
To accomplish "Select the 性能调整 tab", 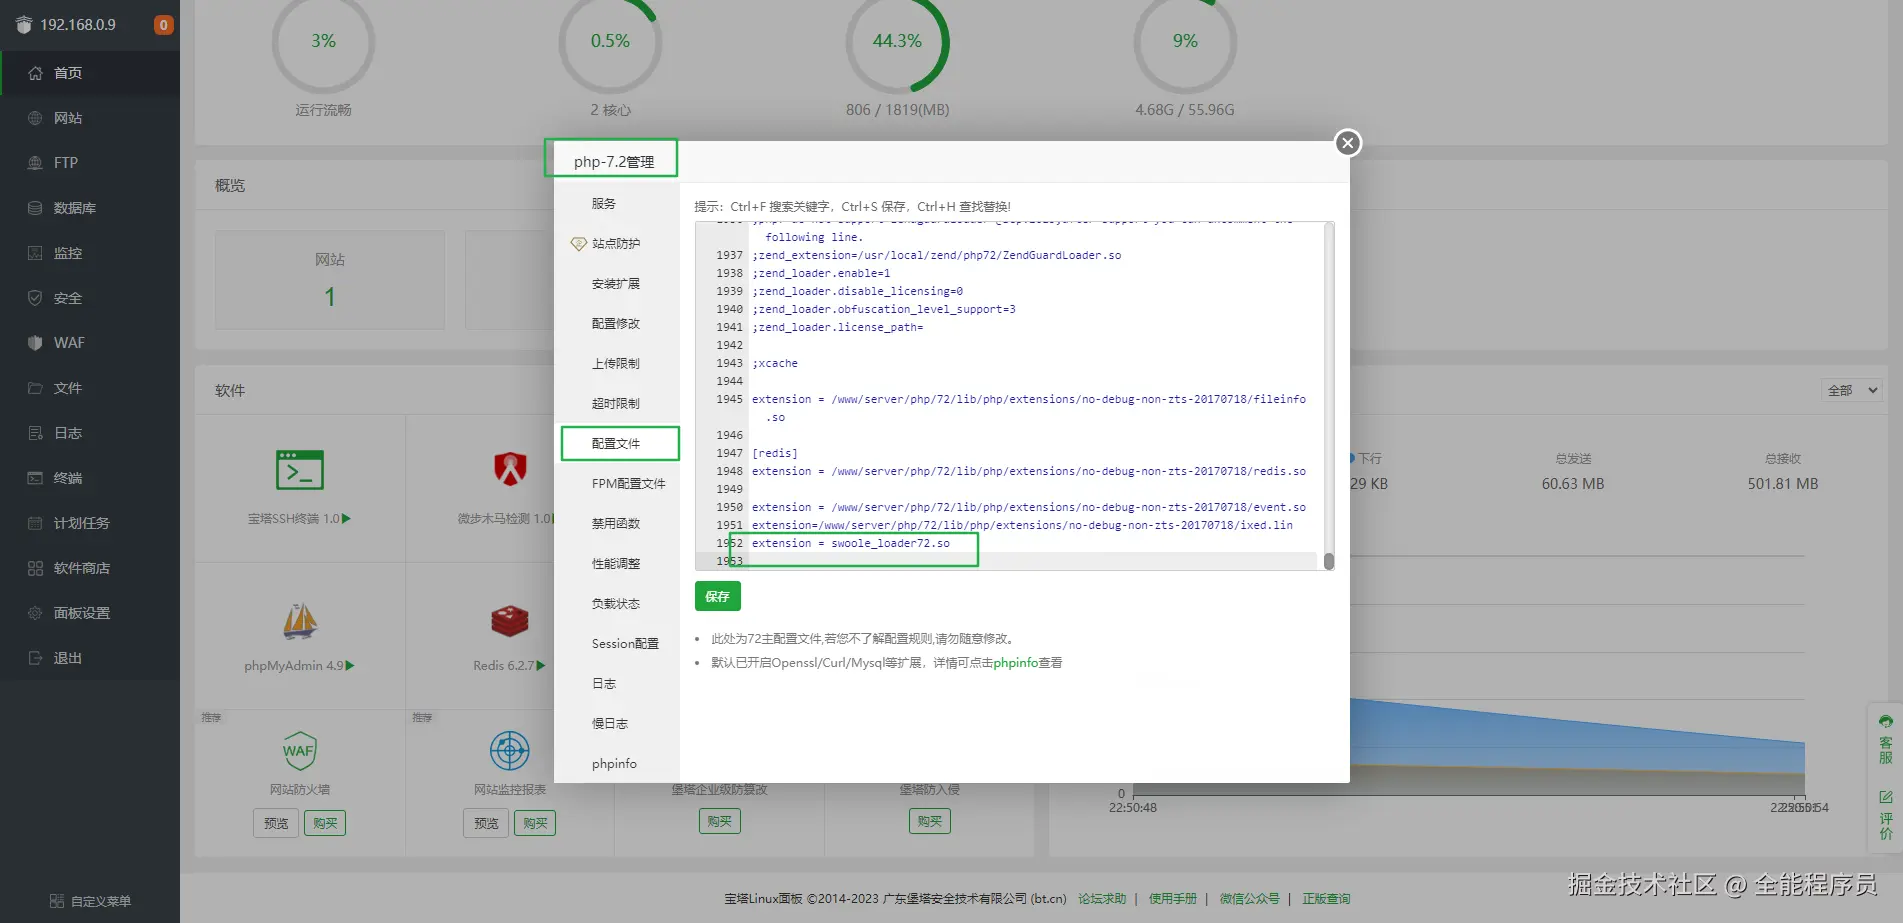I will click(617, 564).
